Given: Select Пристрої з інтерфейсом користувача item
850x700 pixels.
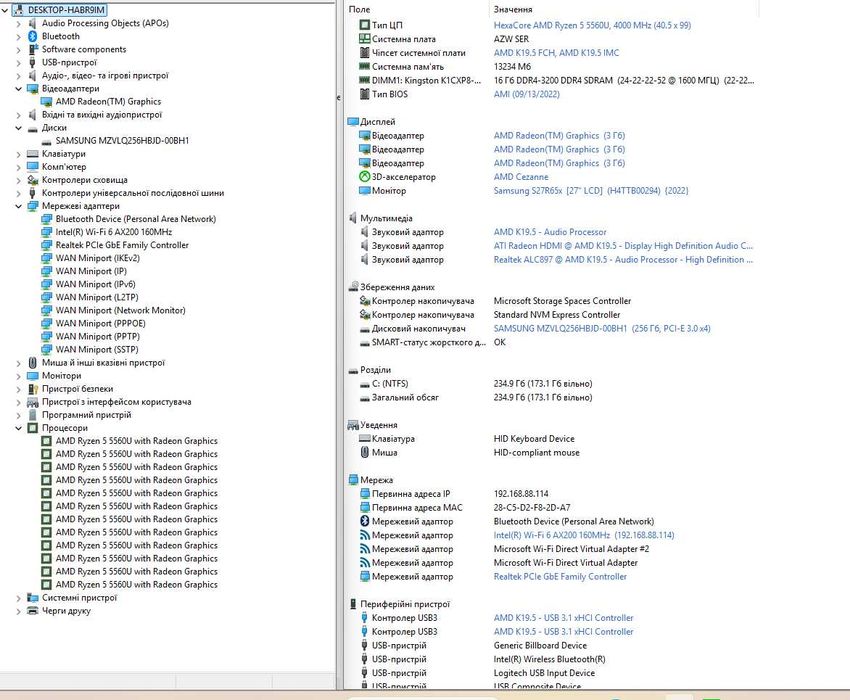Looking at the screenshot, I should tap(117, 402).
